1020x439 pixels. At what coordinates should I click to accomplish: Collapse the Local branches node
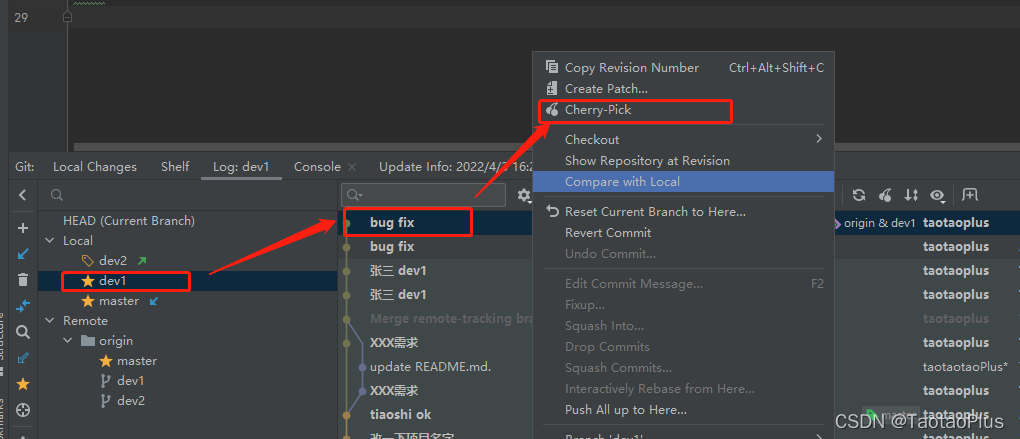(49, 241)
